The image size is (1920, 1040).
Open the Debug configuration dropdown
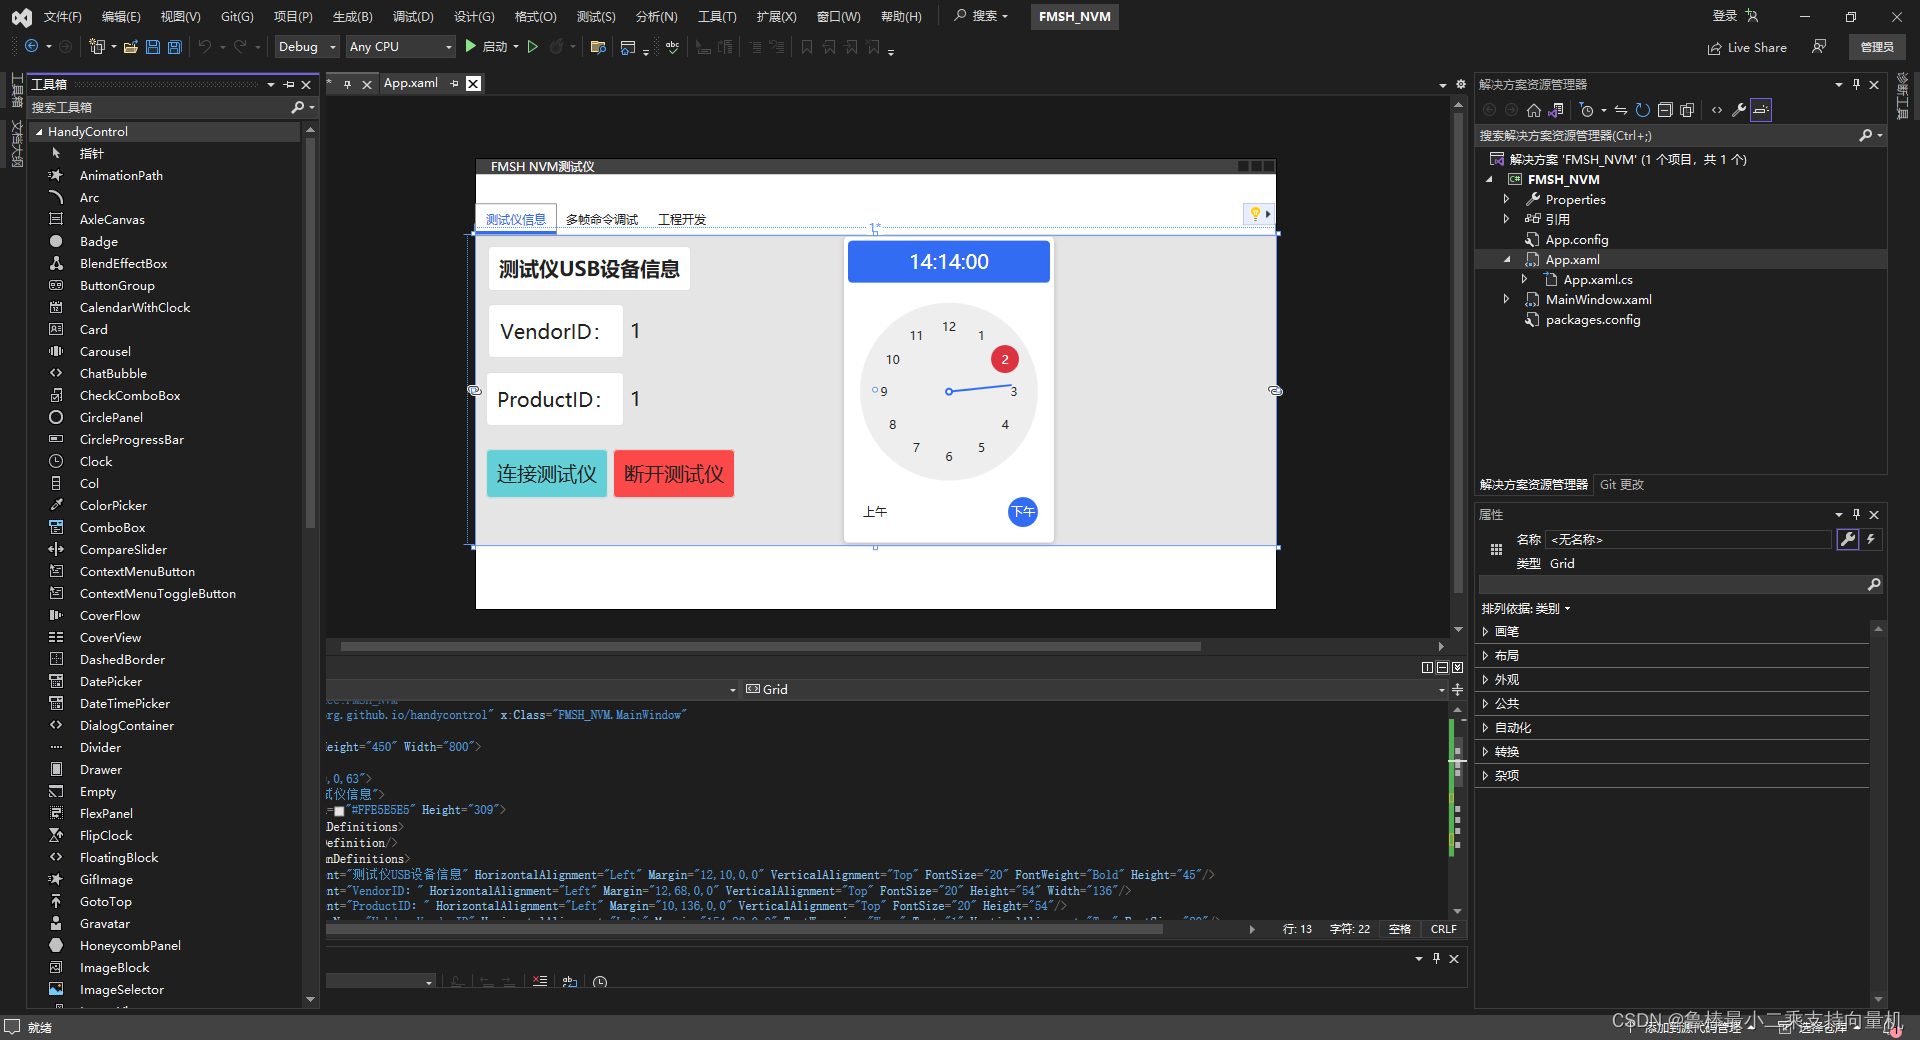[x=306, y=47]
